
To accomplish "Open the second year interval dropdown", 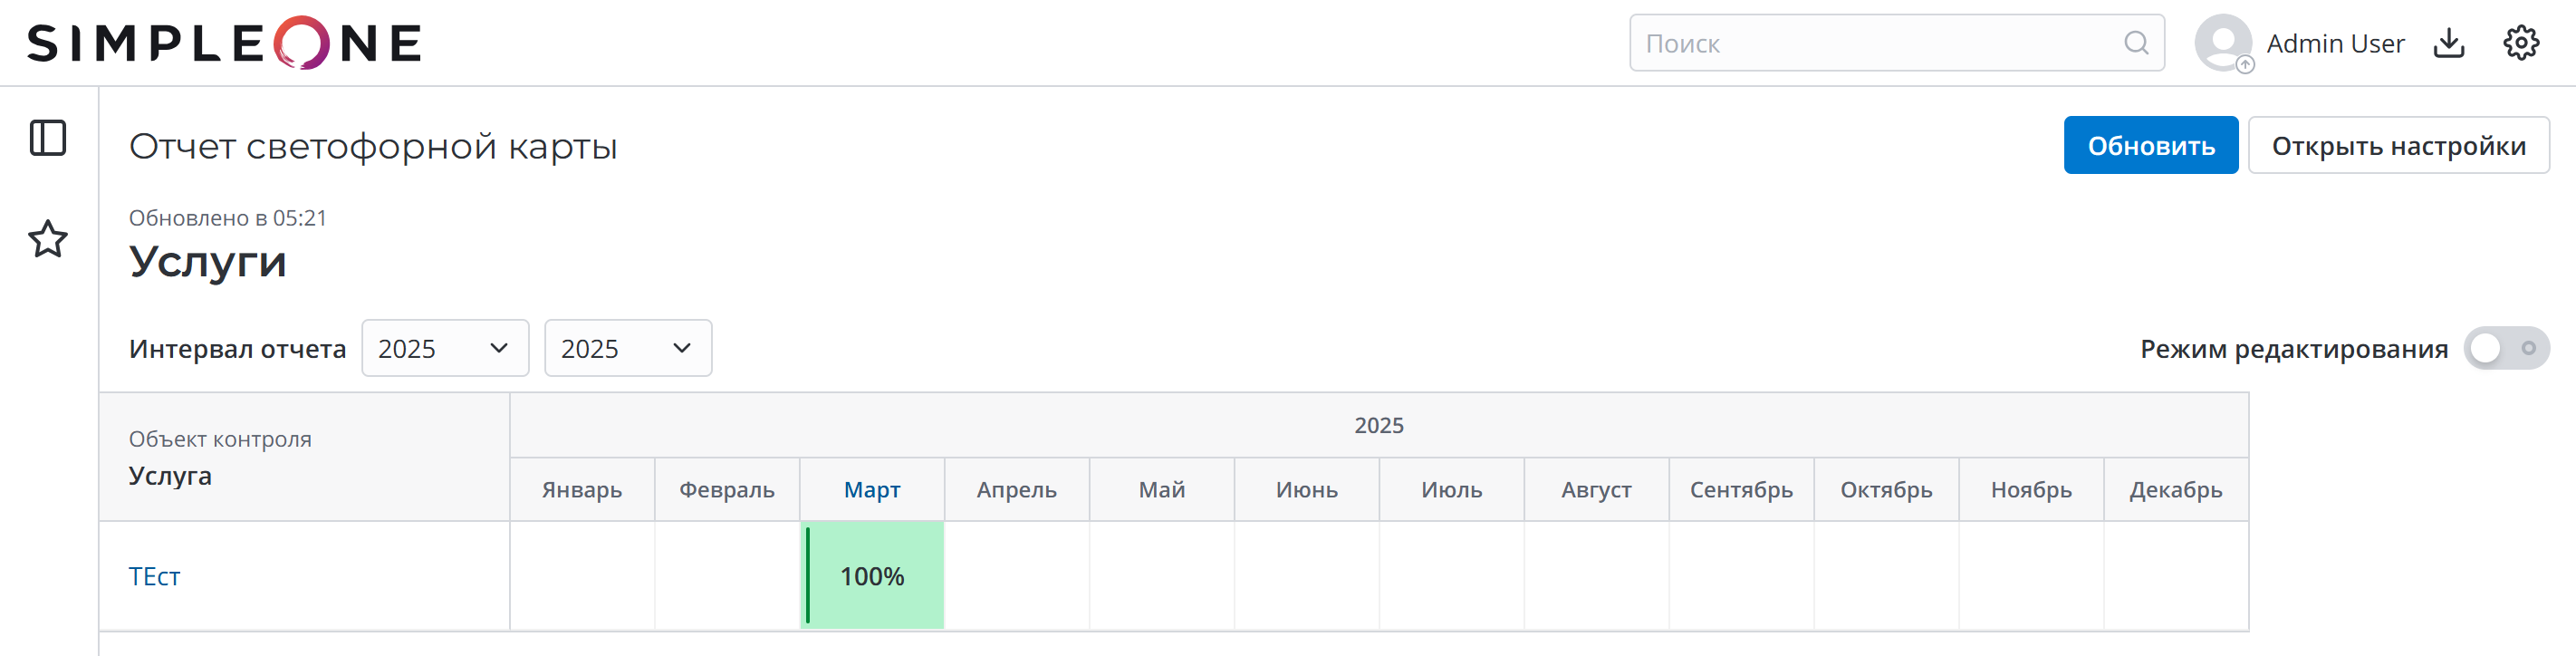I will click(x=627, y=349).
